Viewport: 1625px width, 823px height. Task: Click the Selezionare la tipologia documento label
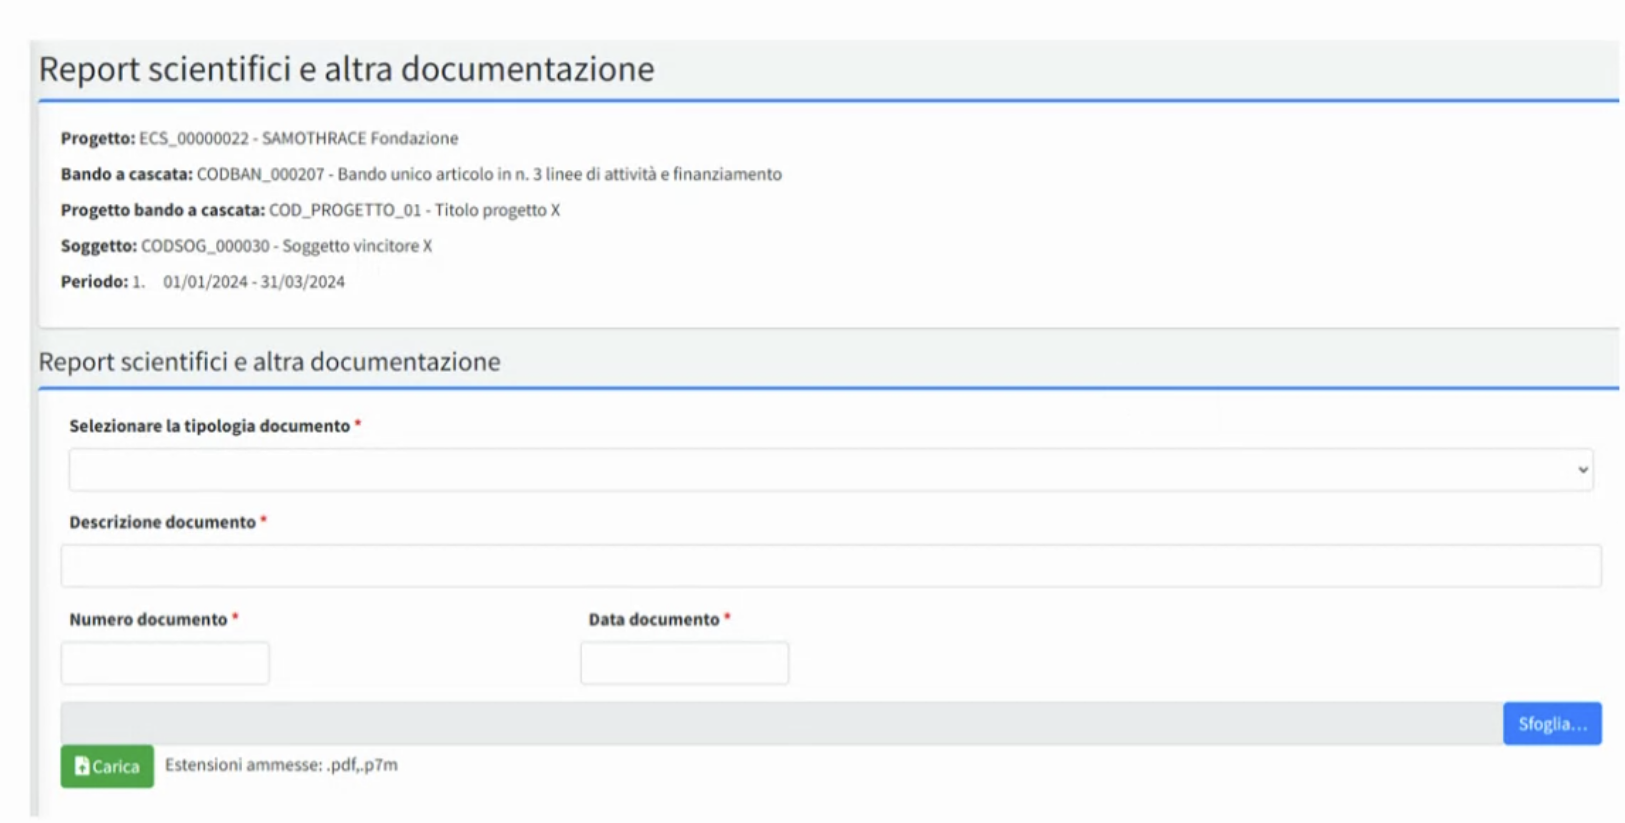209,426
